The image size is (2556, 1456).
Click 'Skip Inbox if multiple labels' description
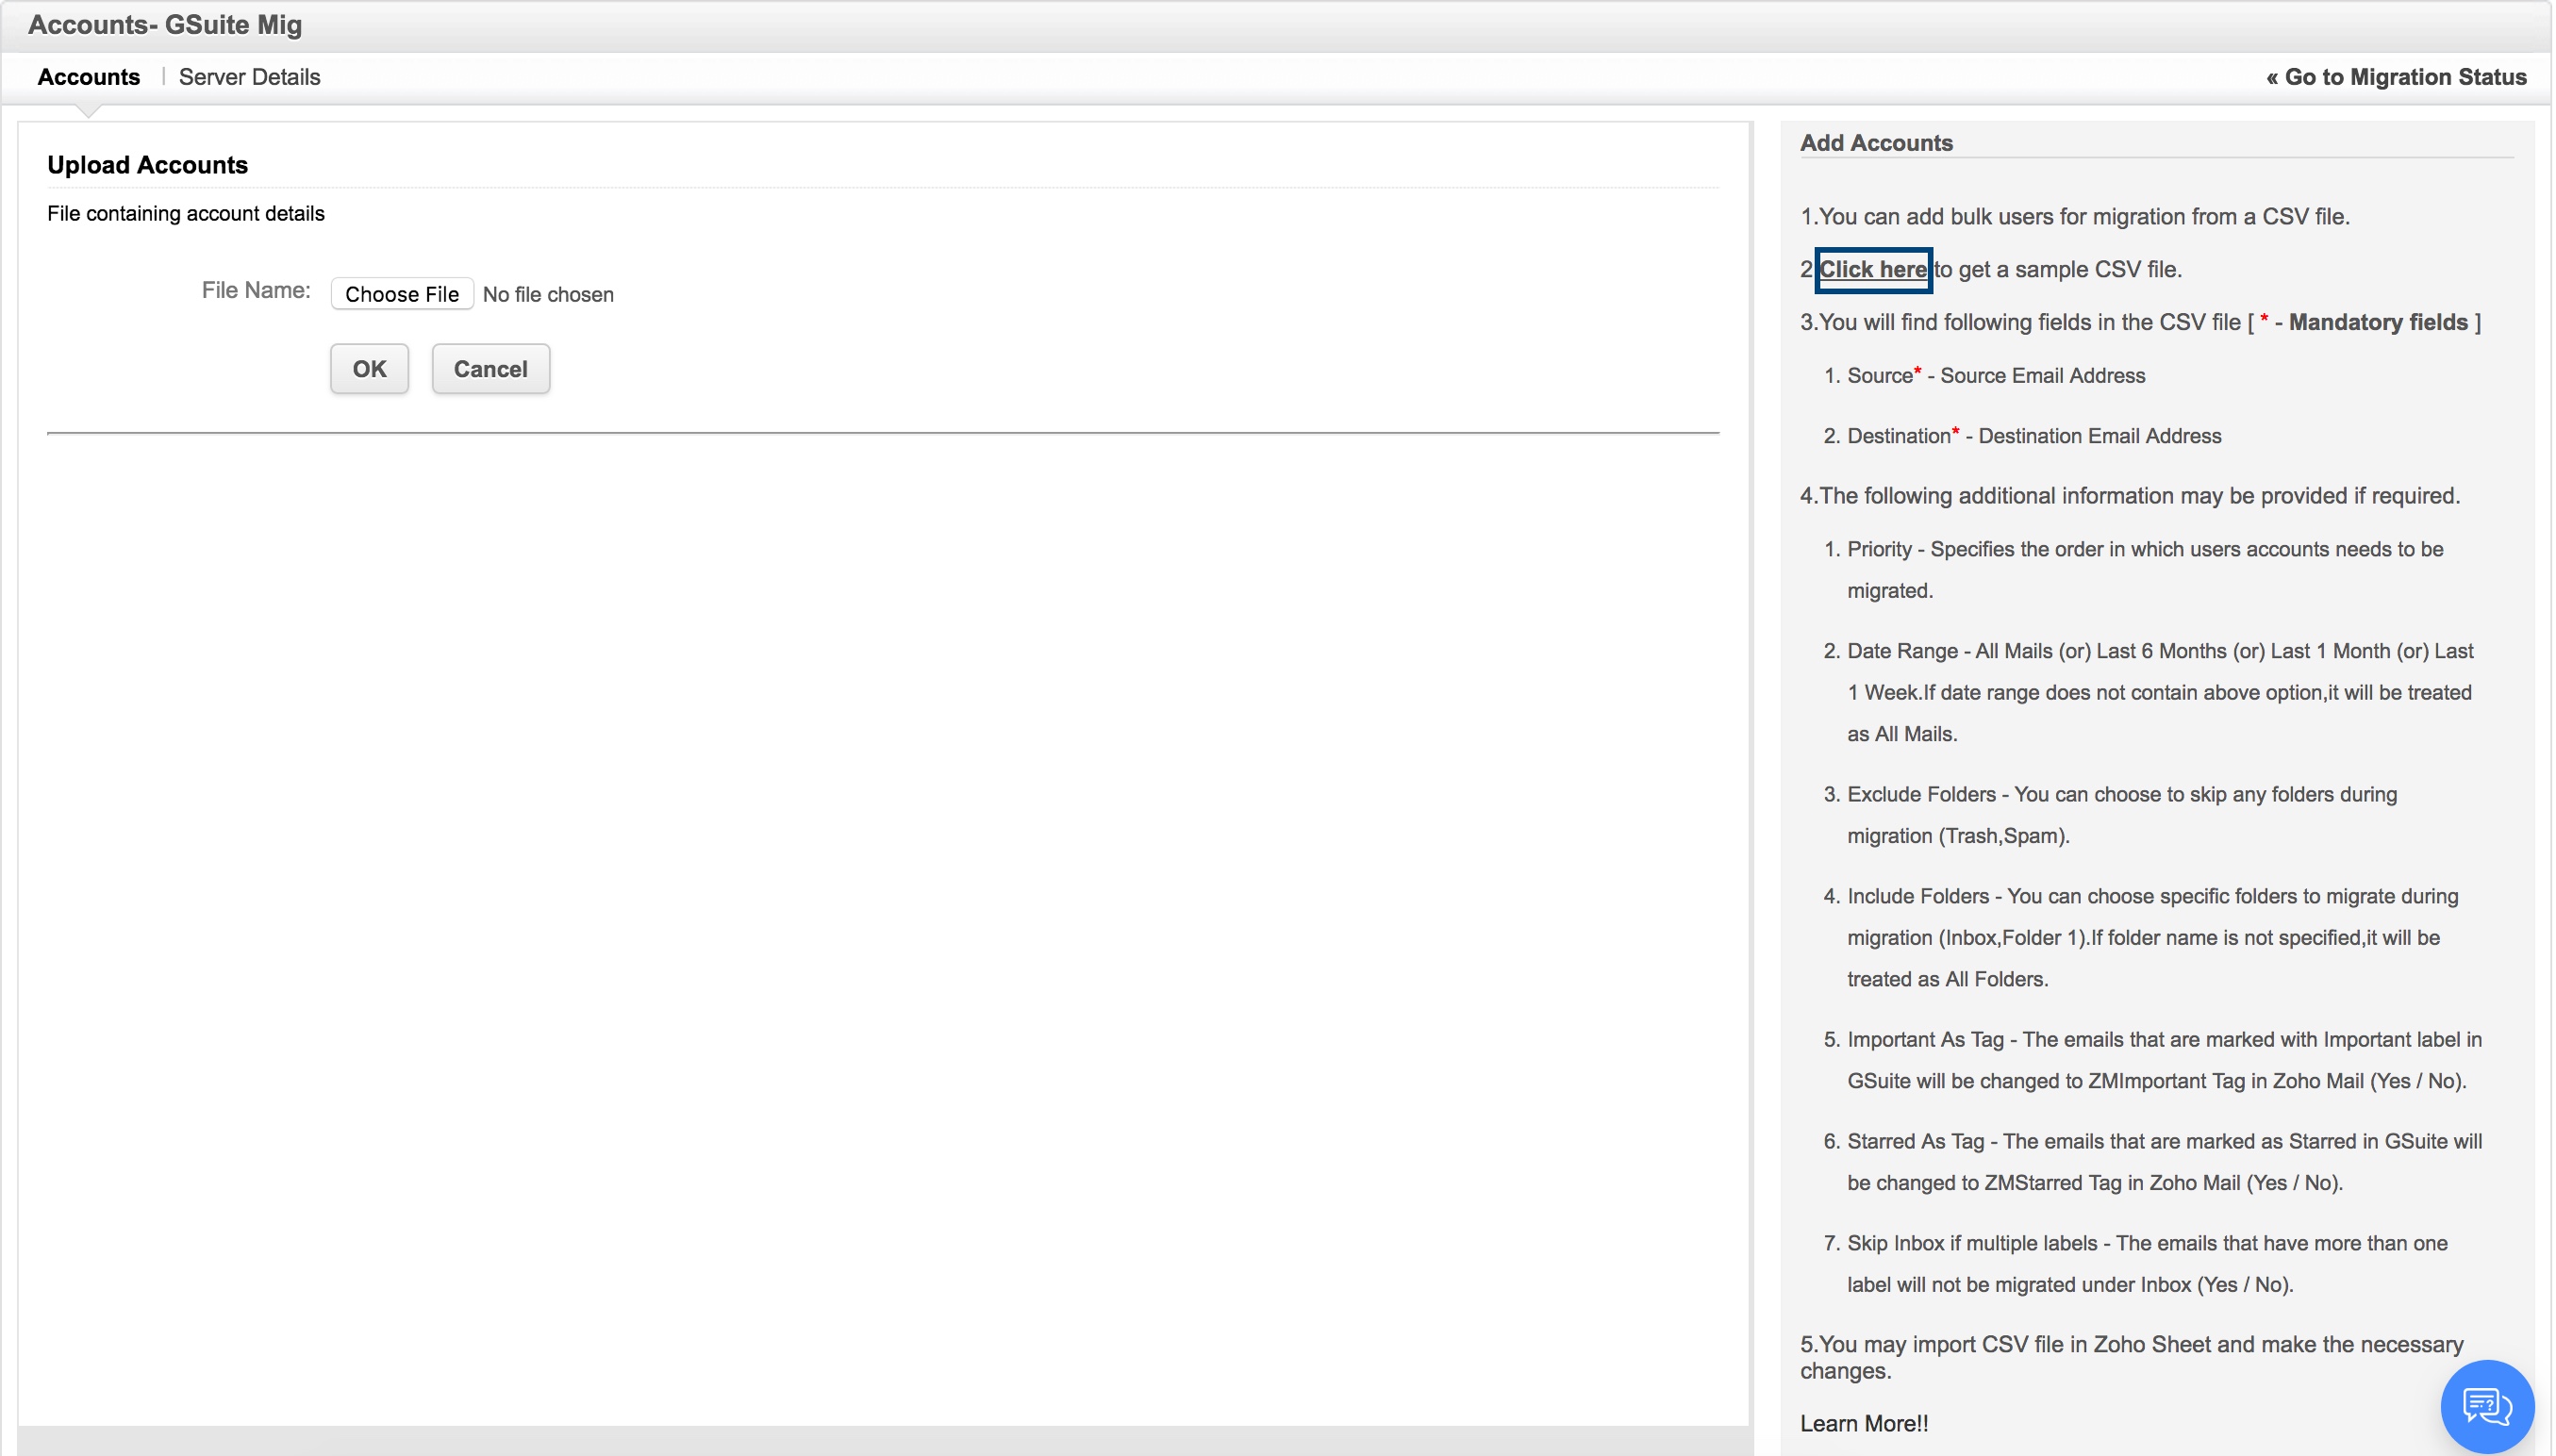(2148, 1264)
